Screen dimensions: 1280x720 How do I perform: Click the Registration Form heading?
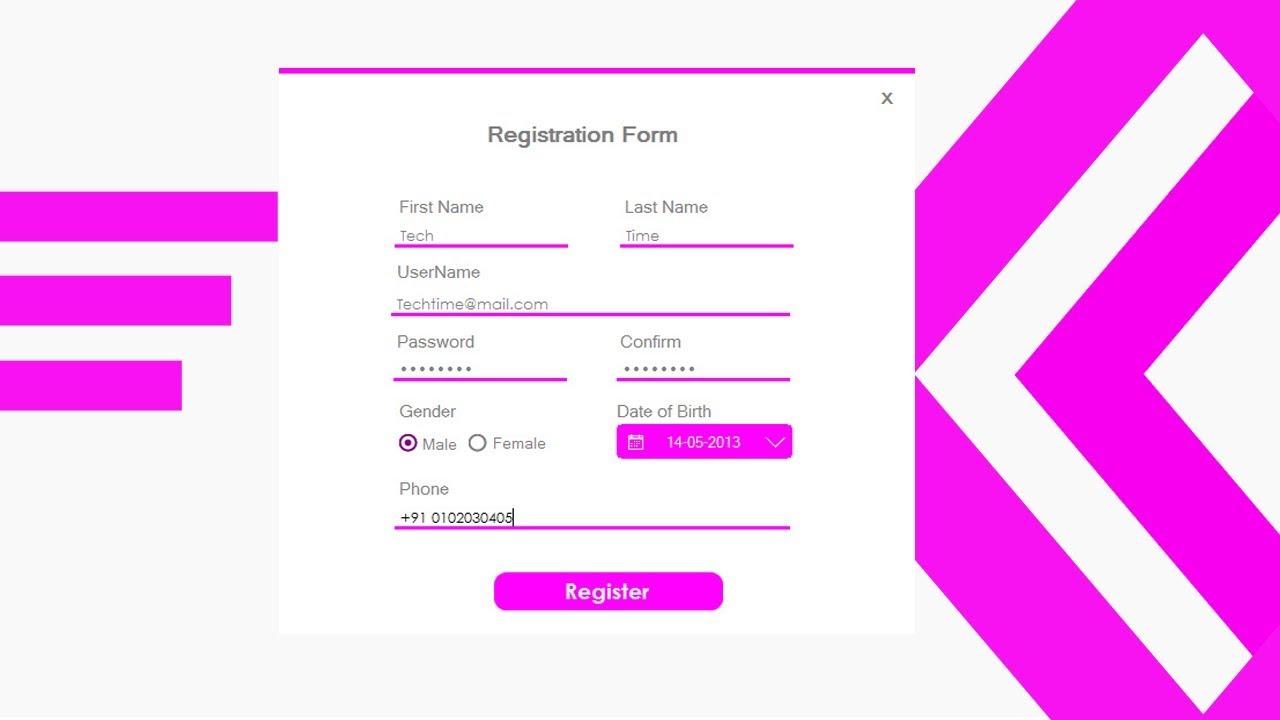(x=583, y=135)
